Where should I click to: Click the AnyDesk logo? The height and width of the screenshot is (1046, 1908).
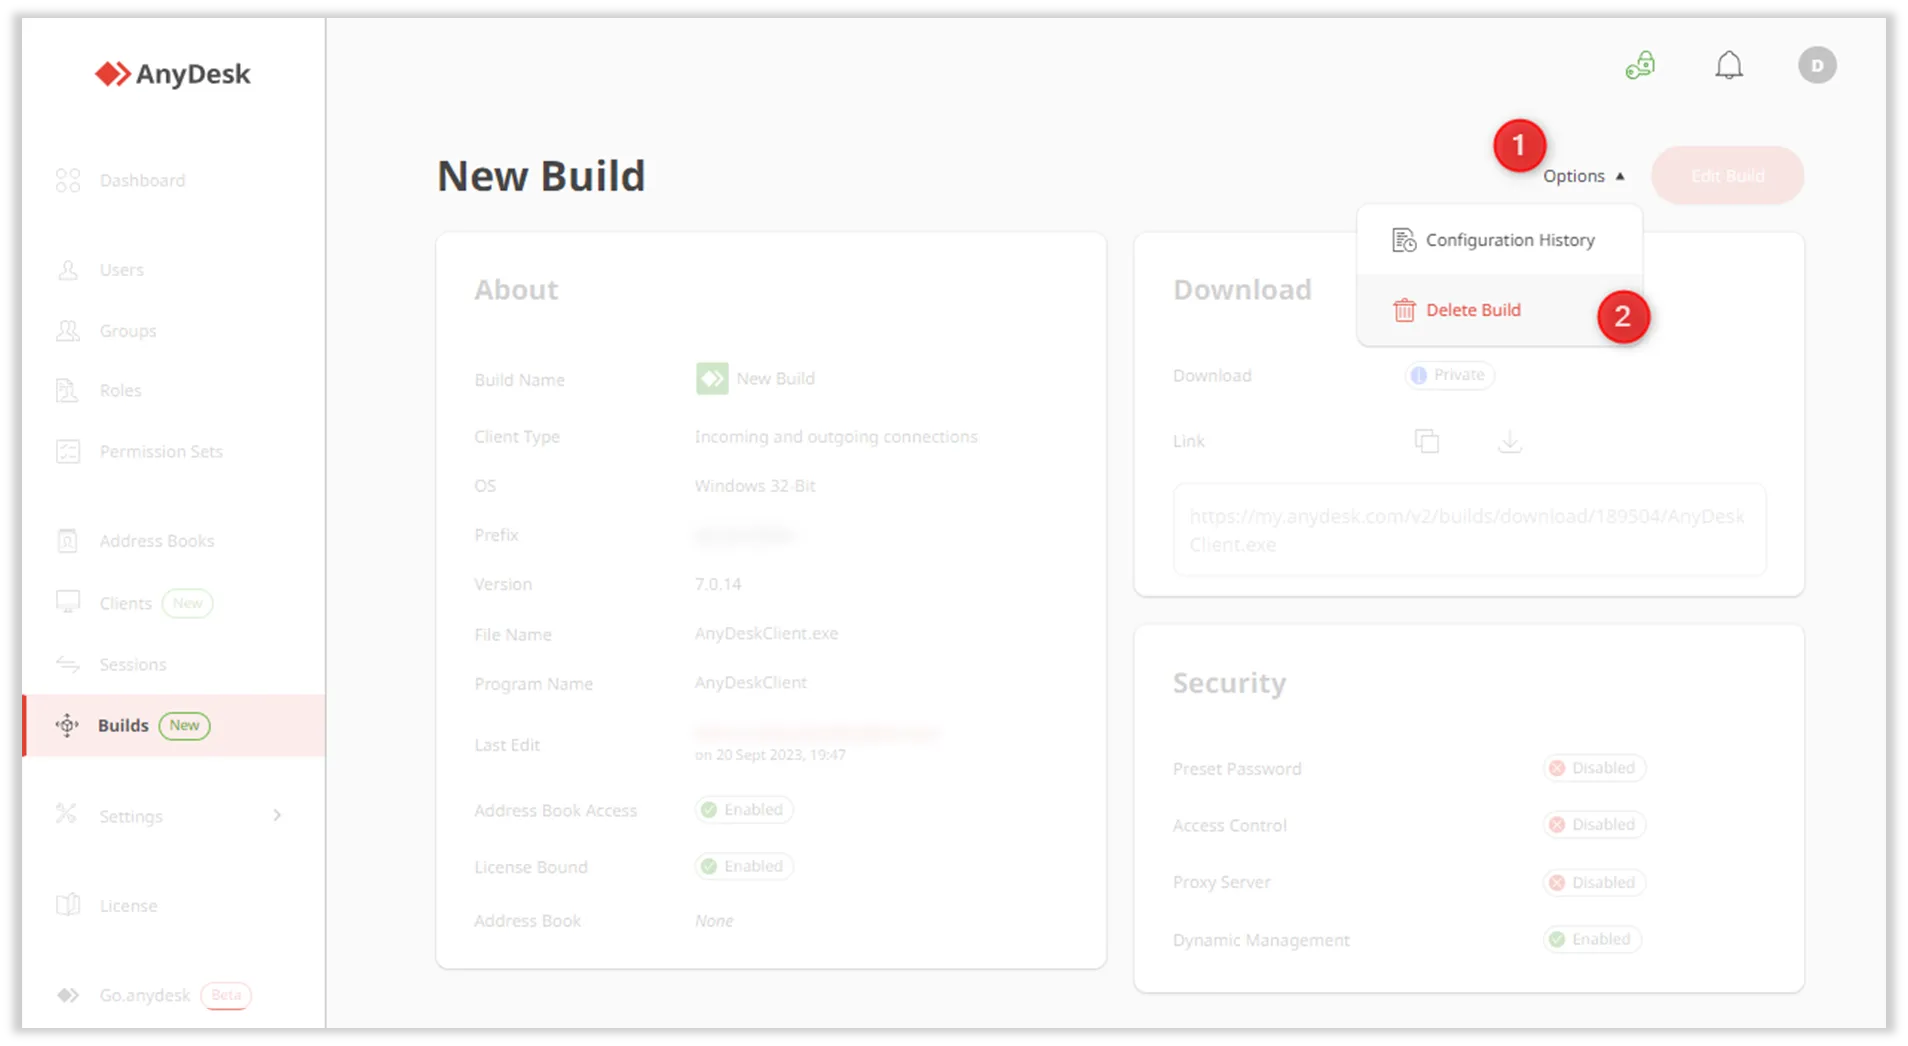[173, 74]
